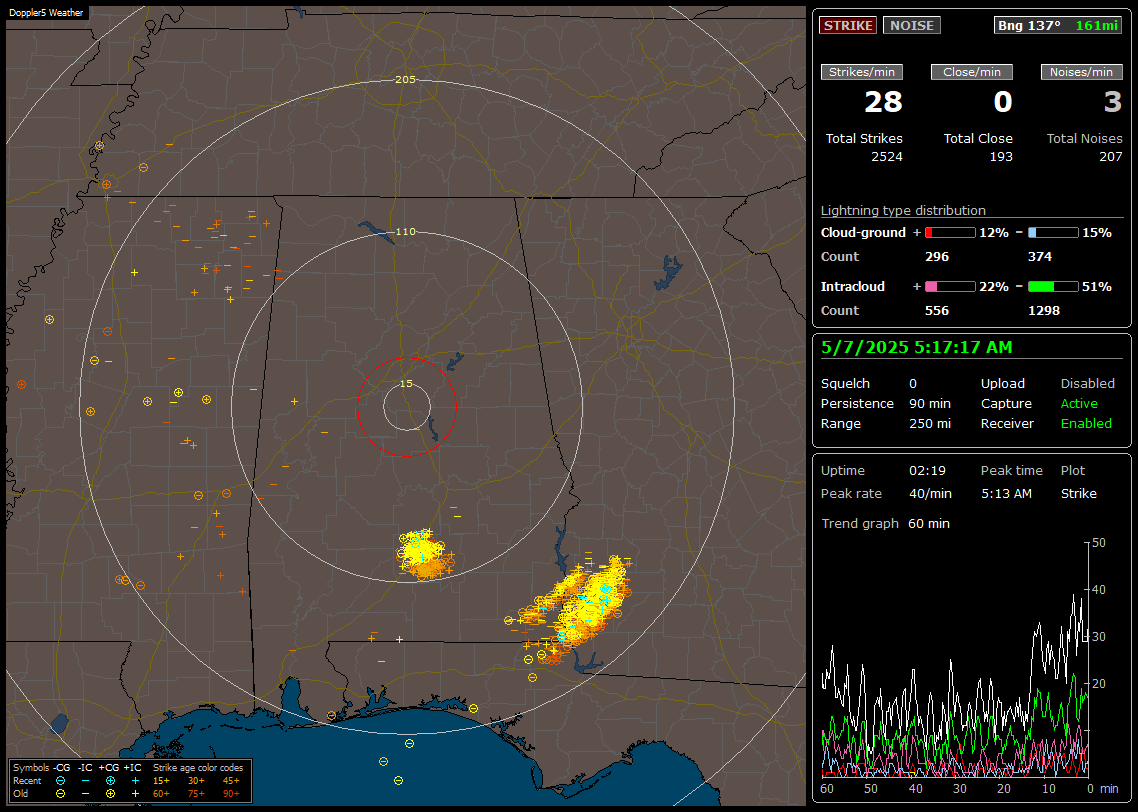Click the 15 range ring label
1138x812 pixels.
(x=406, y=384)
